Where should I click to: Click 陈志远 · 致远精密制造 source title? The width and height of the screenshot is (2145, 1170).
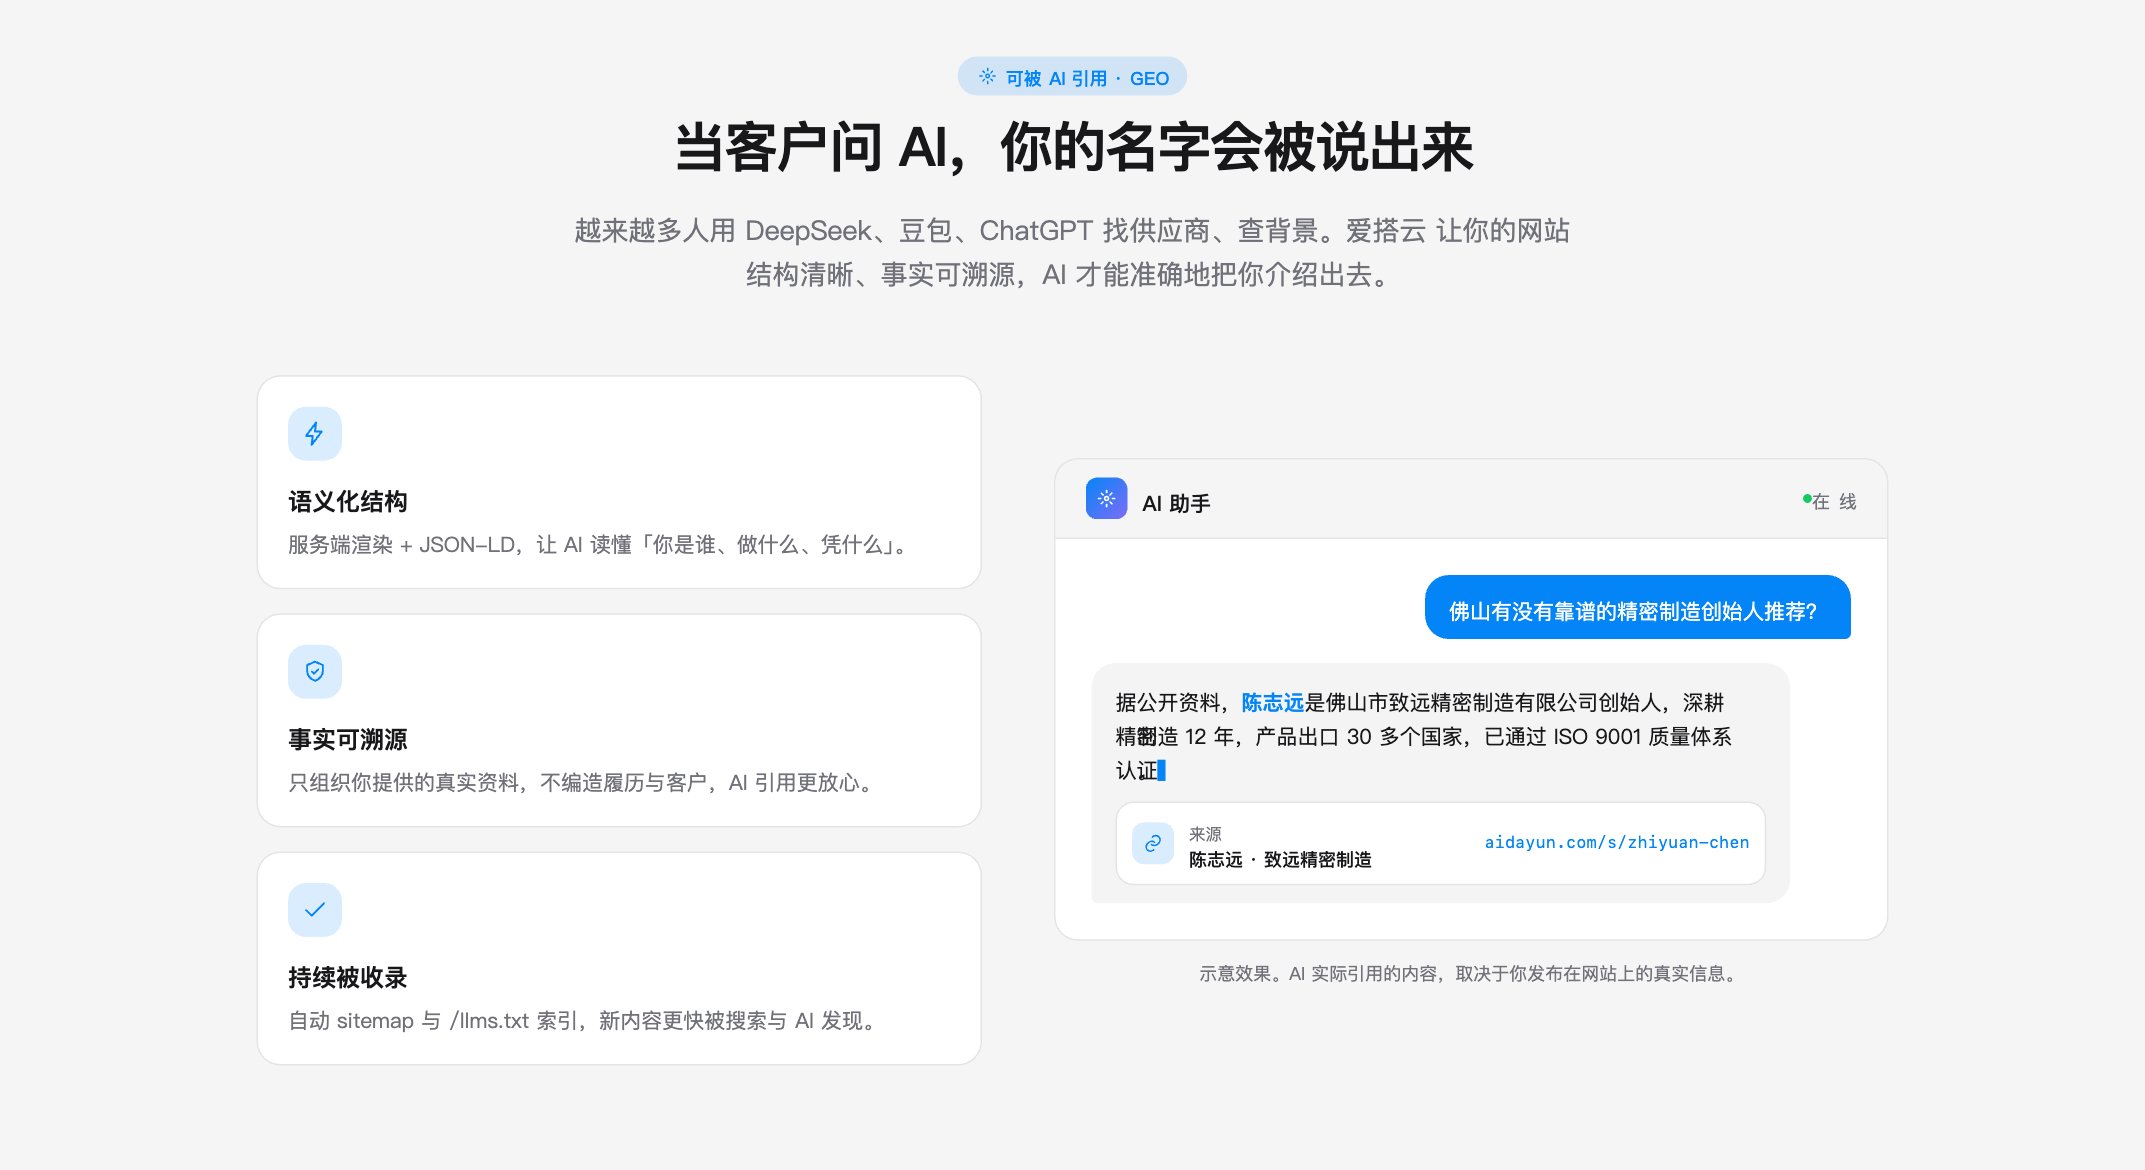1280,860
